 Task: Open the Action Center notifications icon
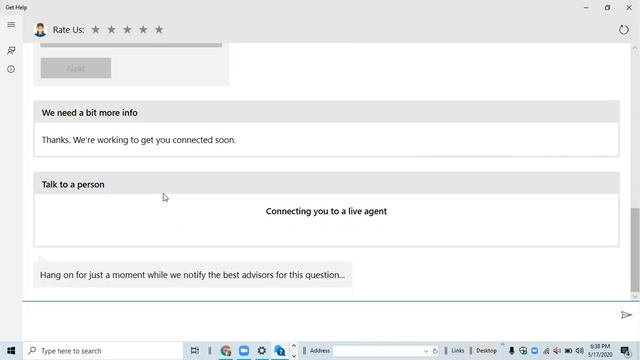tap(625, 351)
